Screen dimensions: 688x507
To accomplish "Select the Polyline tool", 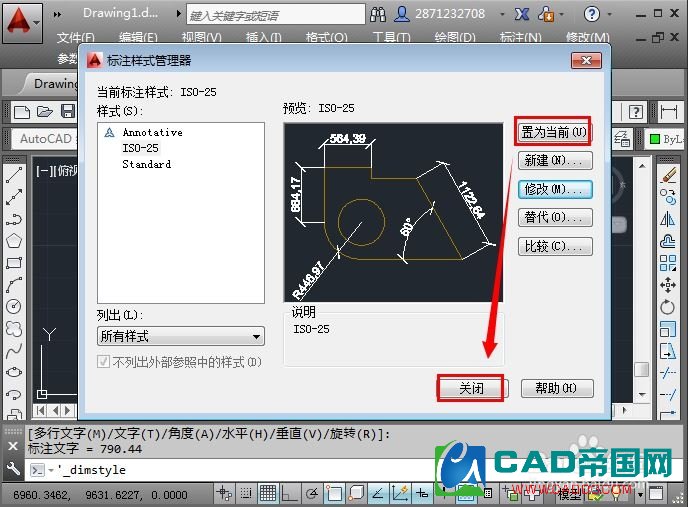I will point(14,219).
